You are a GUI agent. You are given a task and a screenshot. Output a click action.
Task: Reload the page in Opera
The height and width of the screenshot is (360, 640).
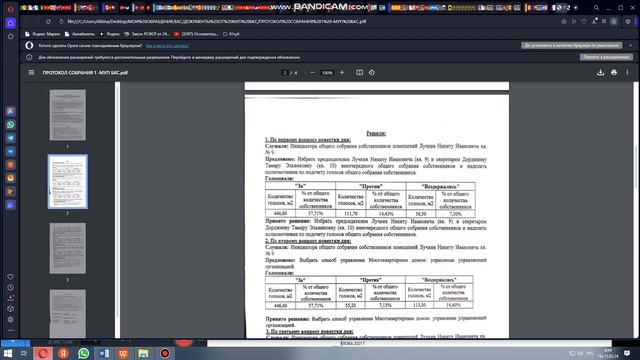pos(48,21)
